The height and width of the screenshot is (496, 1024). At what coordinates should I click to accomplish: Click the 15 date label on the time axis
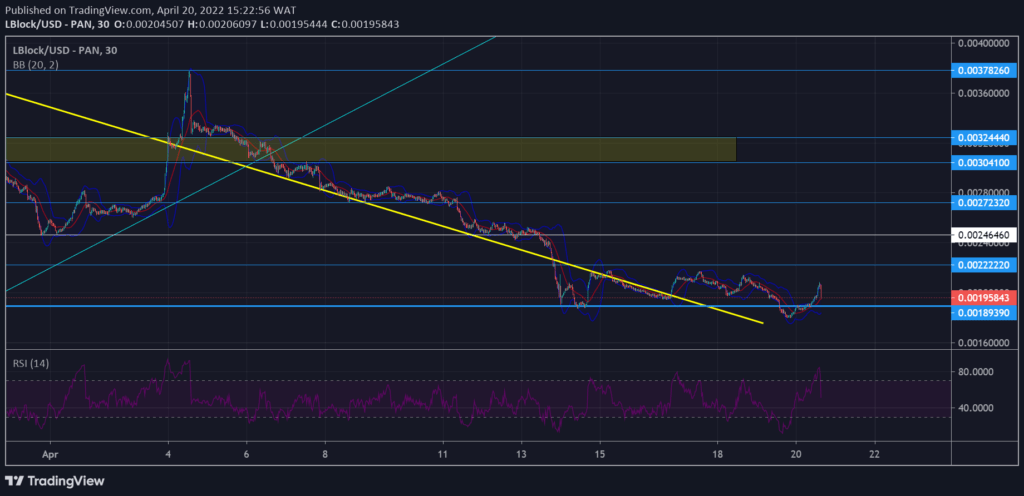pos(600,452)
